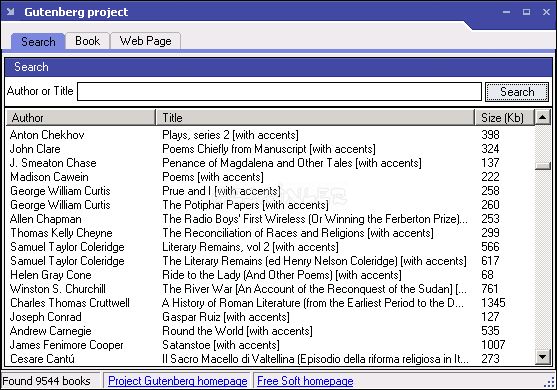Image resolution: width=557 pixels, height=390 pixels.
Task: Select the Charles Thomas Cruttwell row
Action: 270,303
